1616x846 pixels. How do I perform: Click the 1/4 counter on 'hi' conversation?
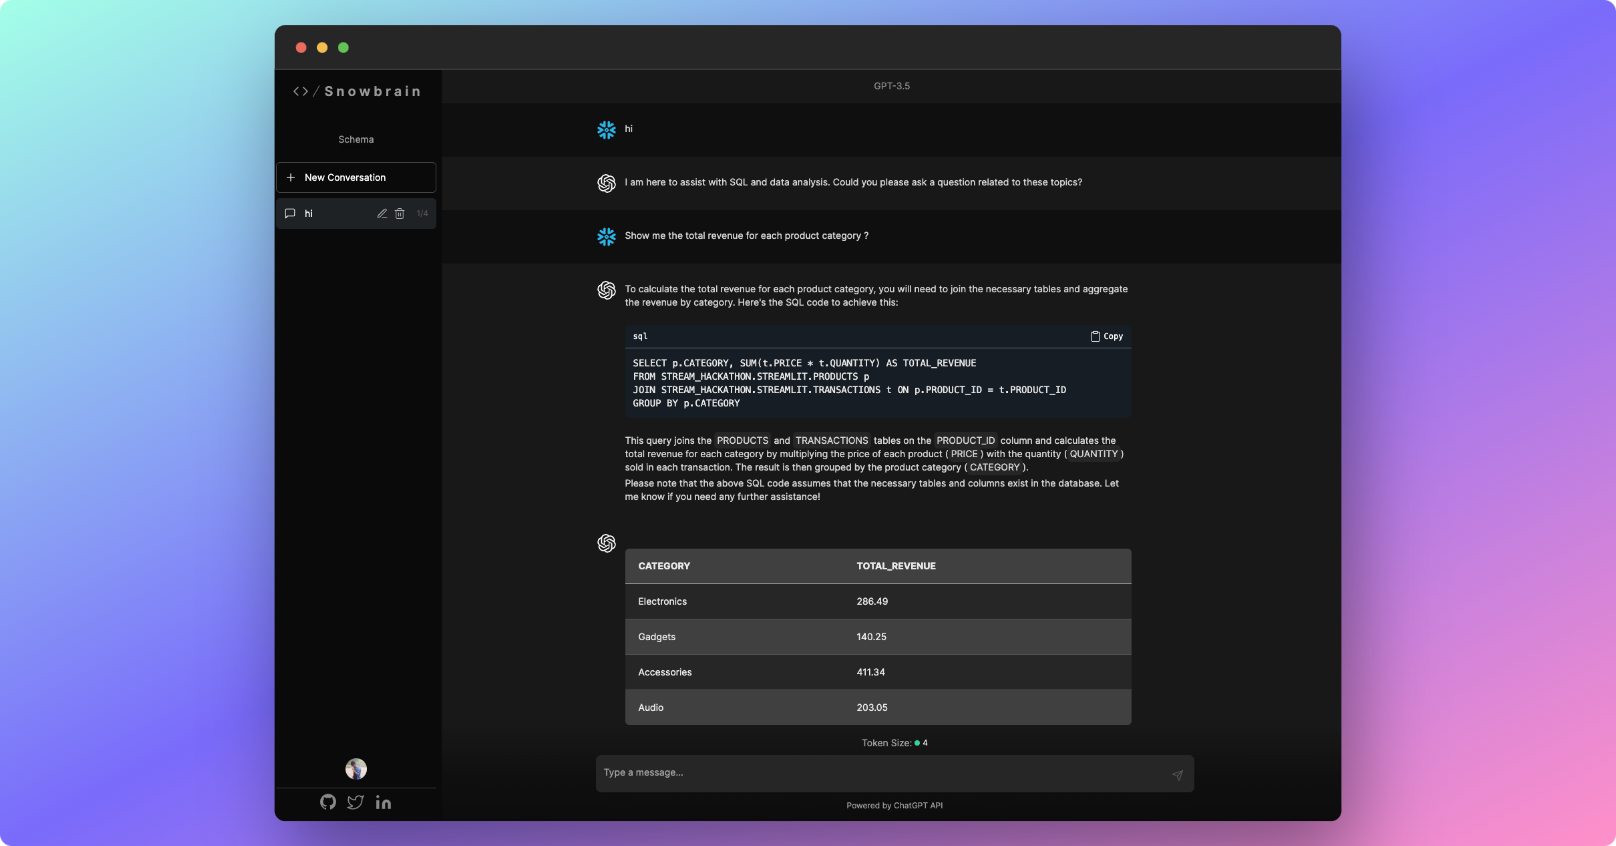point(422,213)
